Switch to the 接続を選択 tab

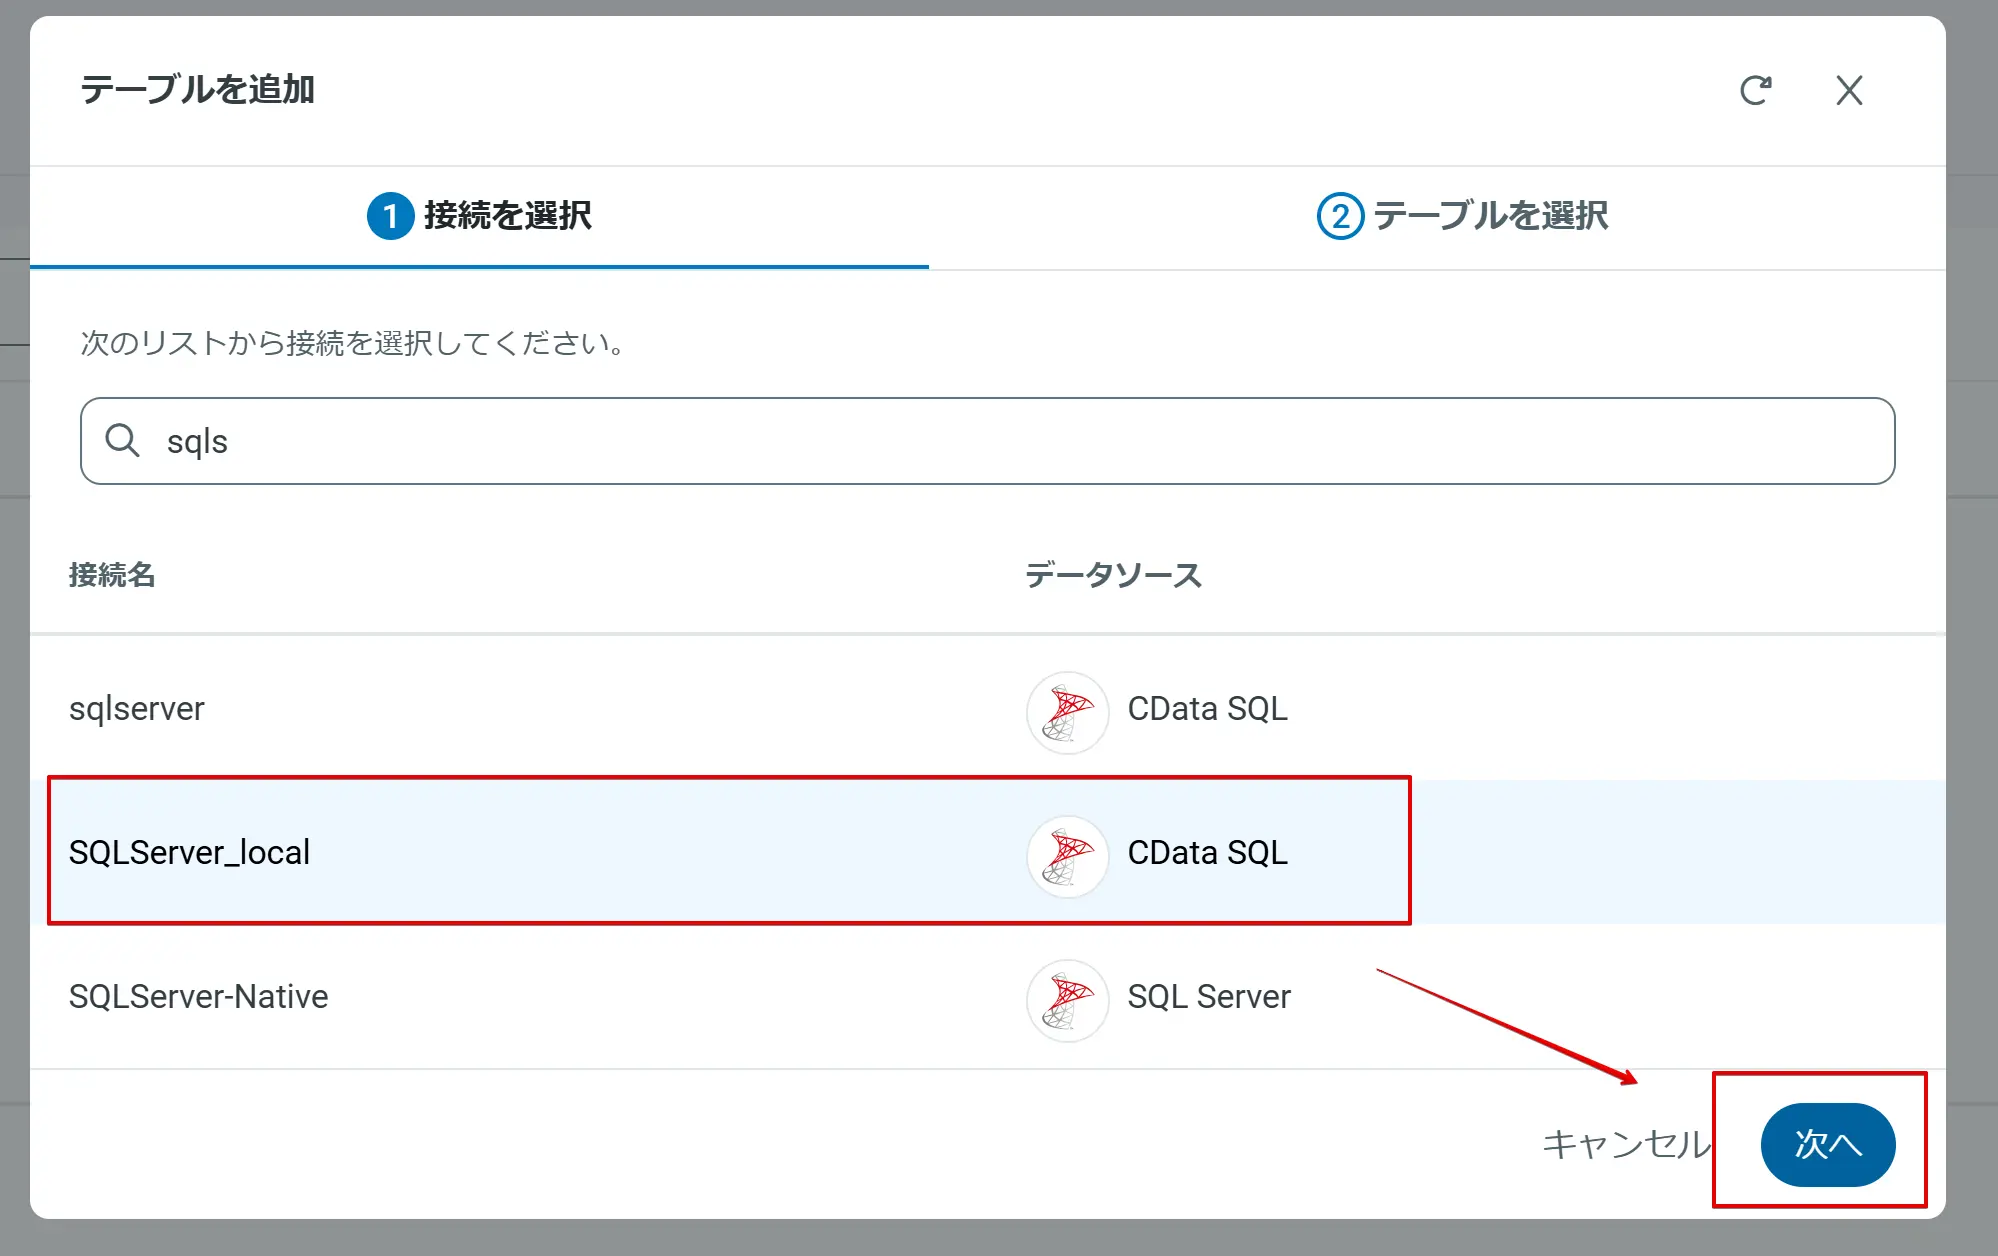[x=507, y=216]
